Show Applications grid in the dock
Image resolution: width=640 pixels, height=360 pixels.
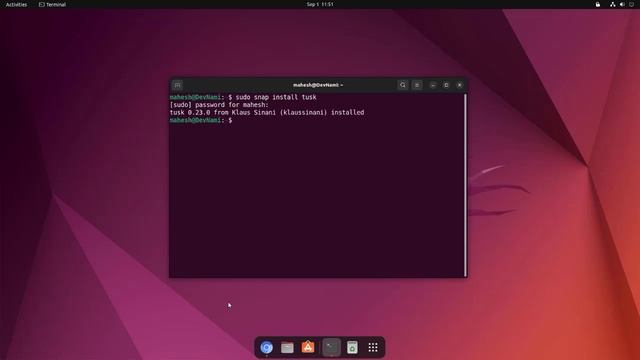pyautogui.click(x=373, y=347)
